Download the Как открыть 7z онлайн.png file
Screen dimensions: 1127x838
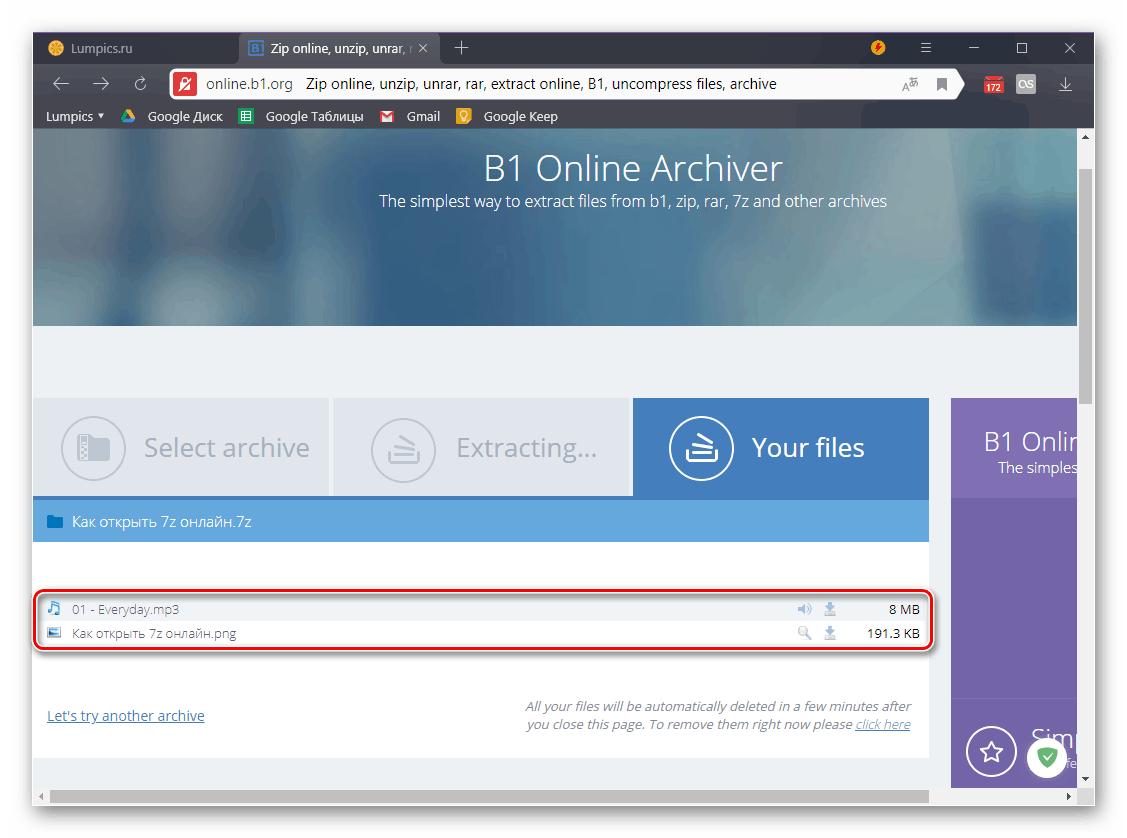(829, 632)
